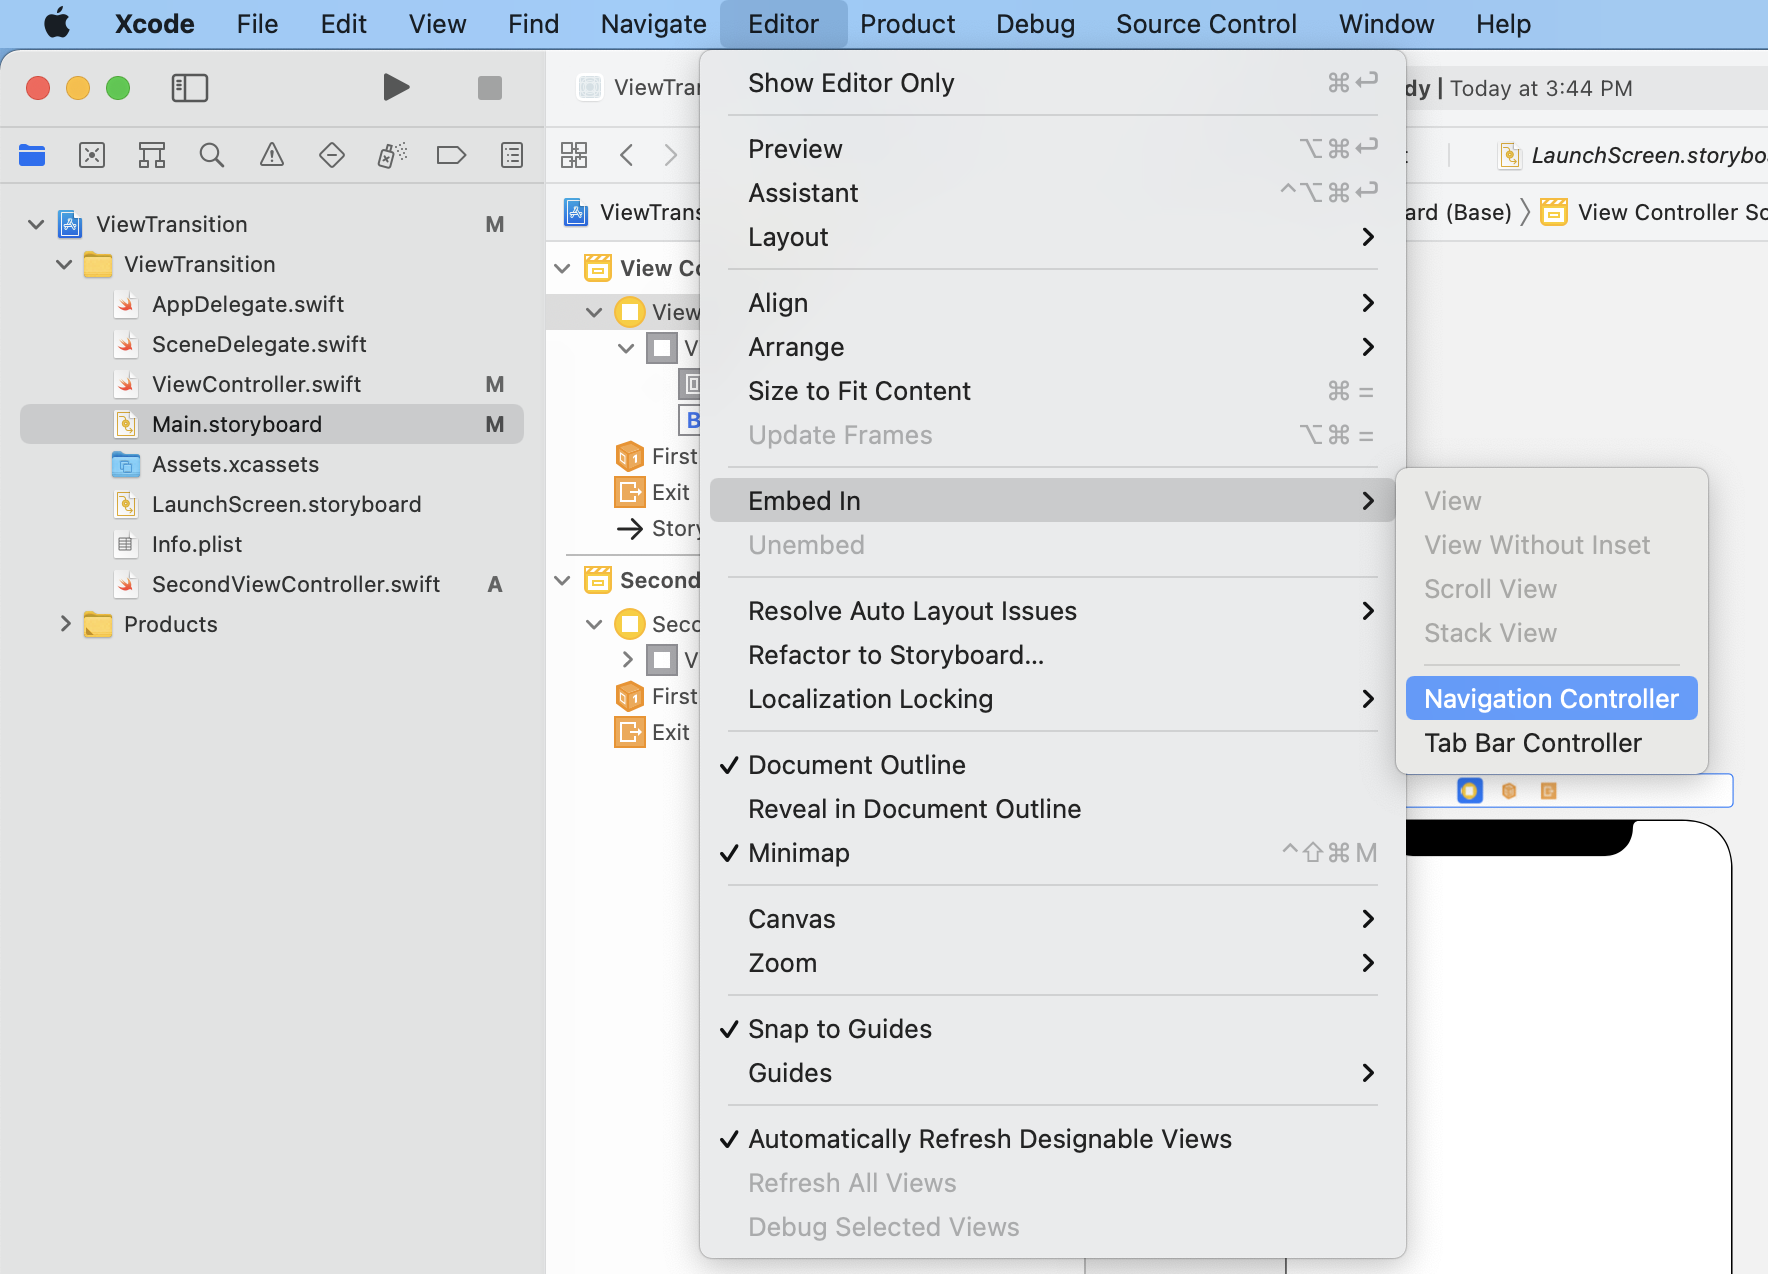
Task: Open the Project navigator folder icon
Action: (x=32, y=155)
